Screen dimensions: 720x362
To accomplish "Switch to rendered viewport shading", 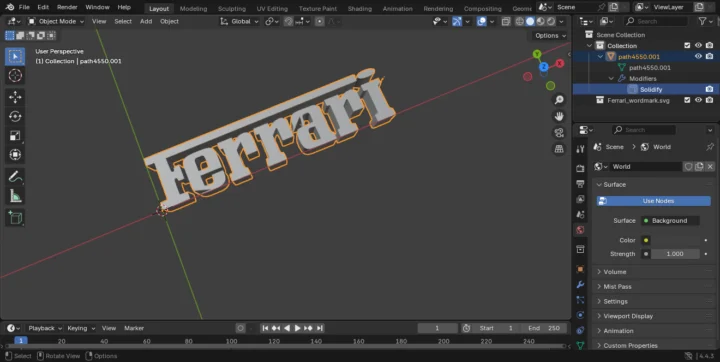I will (x=551, y=22).
